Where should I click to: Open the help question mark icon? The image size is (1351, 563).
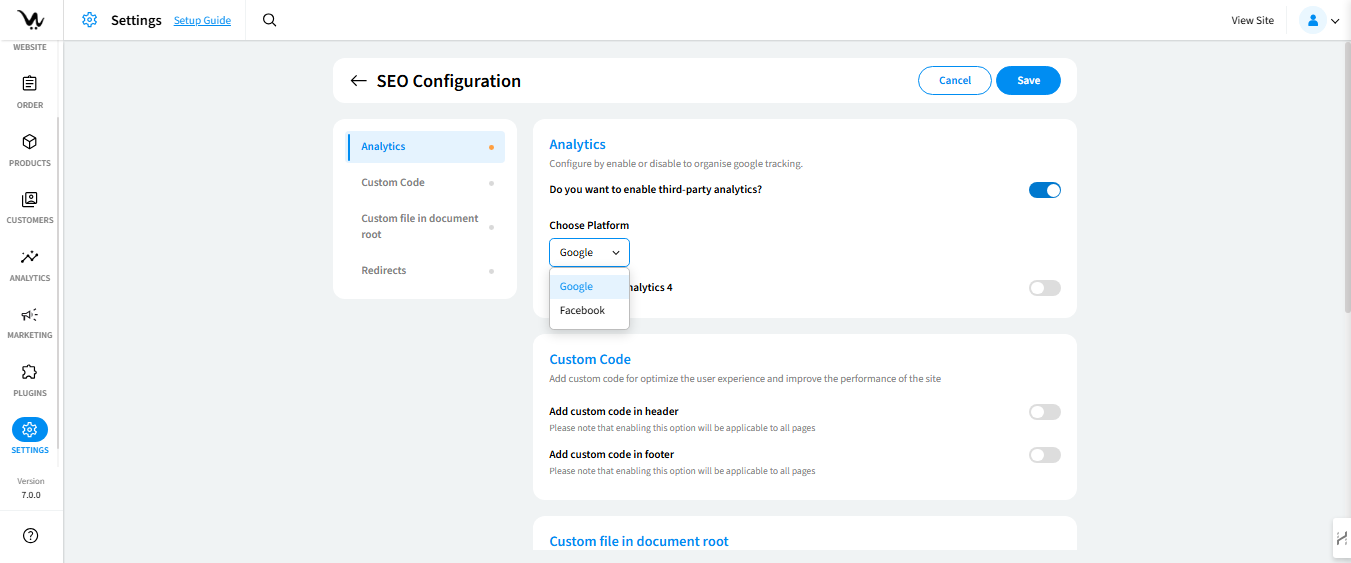pyautogui.click(x=30, y=536)
